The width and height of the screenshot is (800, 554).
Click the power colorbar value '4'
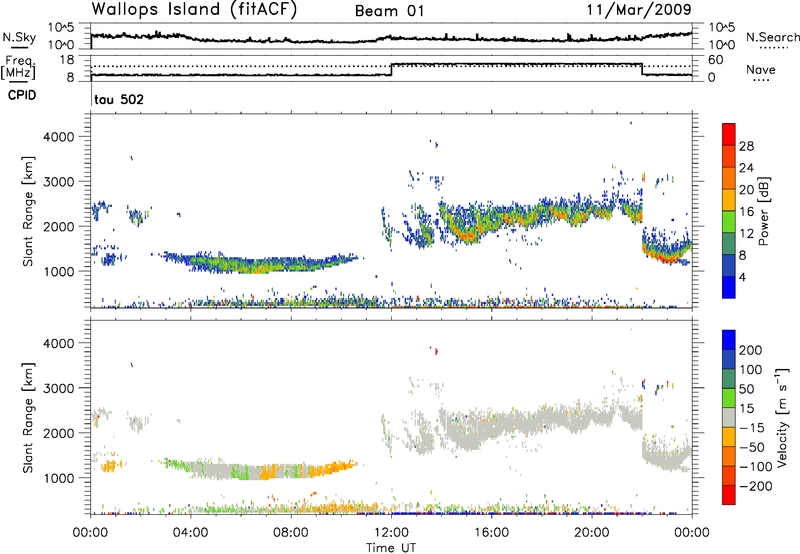(742, 277)
